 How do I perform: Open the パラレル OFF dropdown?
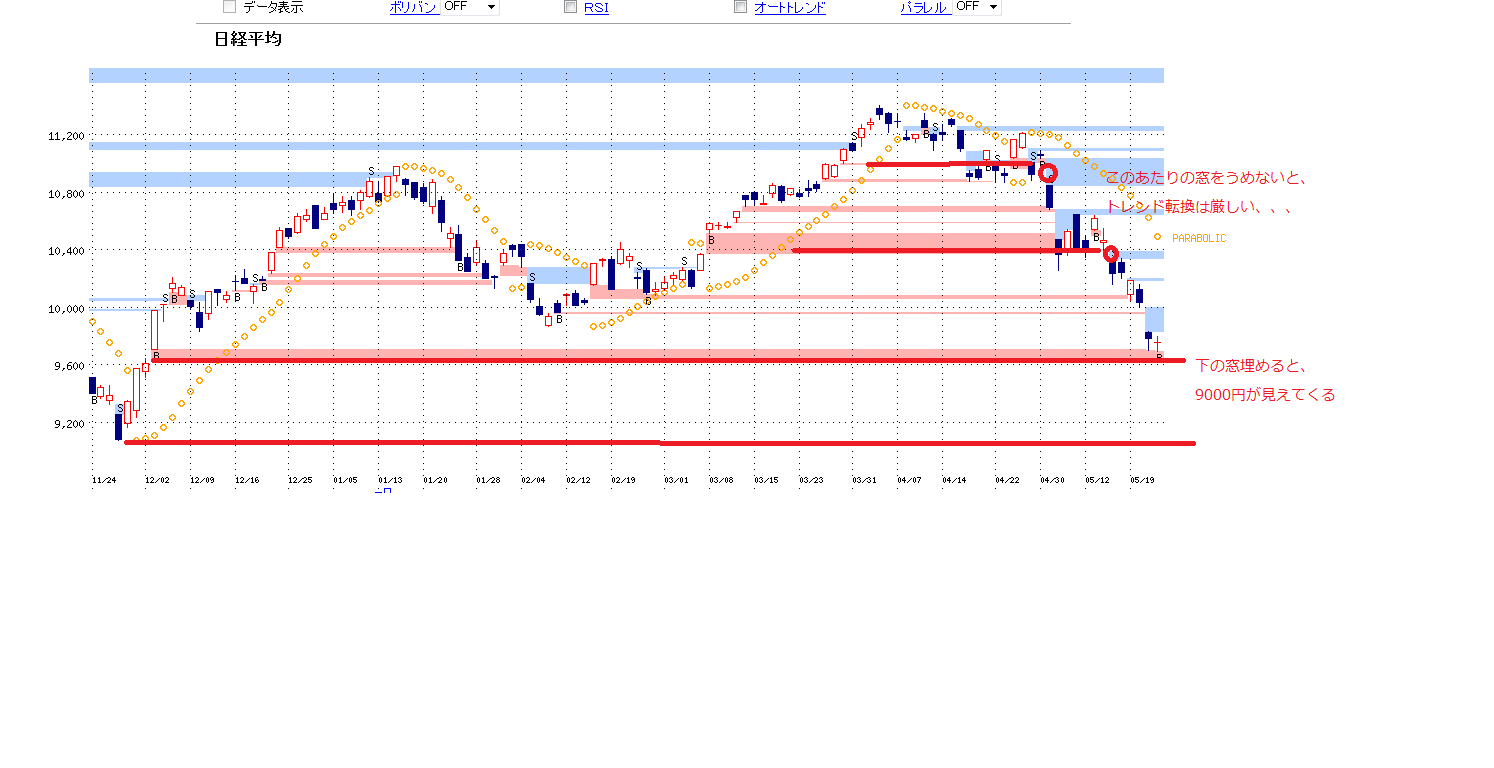(x=977, y=7)
